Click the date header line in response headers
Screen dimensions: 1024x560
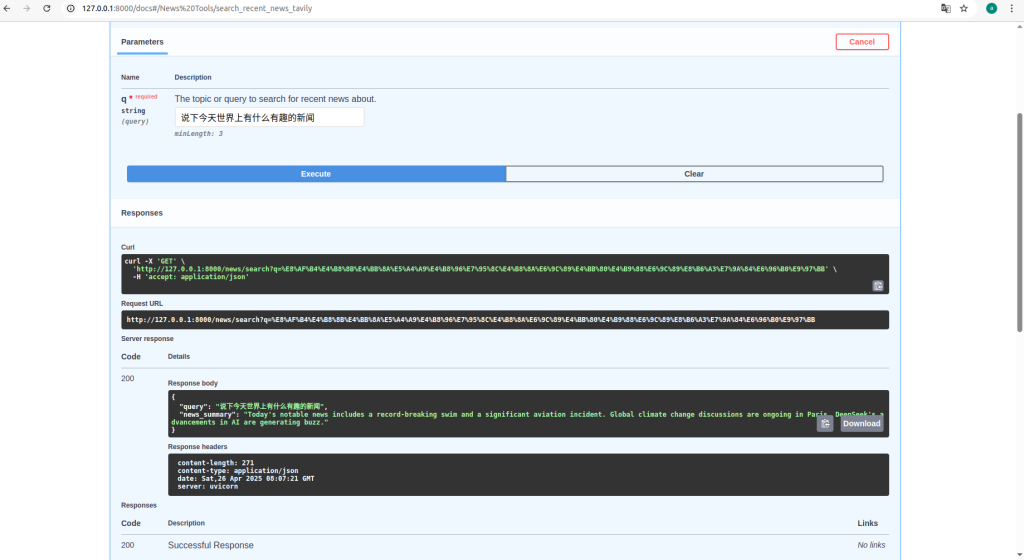(x=246, y=478)
